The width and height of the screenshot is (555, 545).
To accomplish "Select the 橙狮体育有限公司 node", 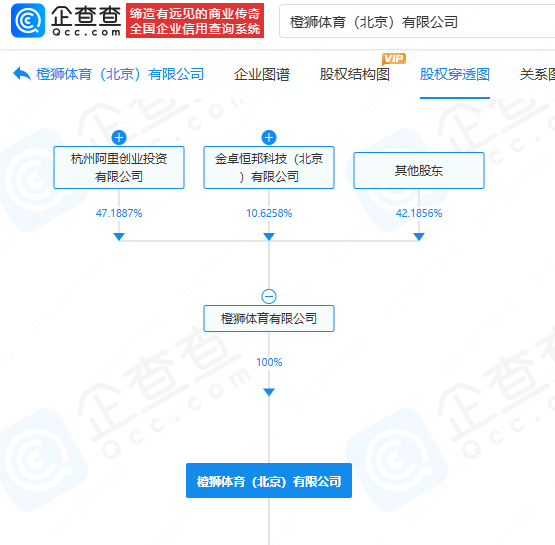I will [269, 319].
